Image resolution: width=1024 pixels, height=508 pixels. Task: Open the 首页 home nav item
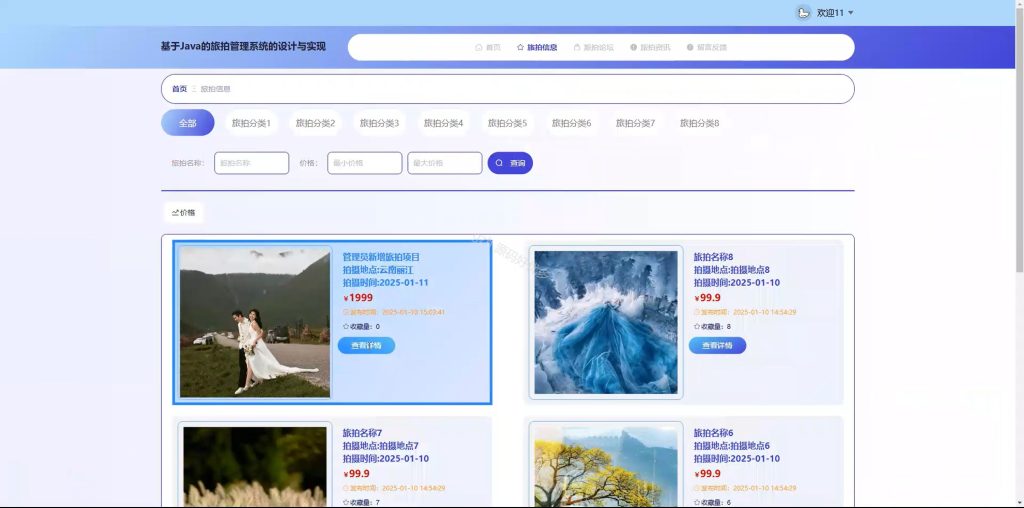488,48
